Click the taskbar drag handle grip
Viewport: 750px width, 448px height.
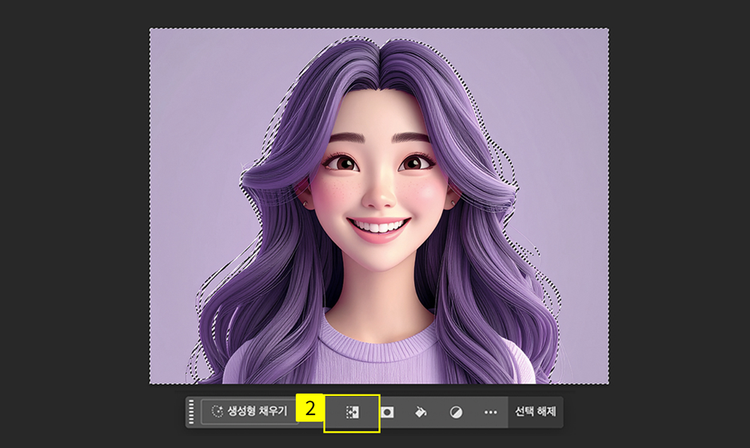(x=191, y=412)
